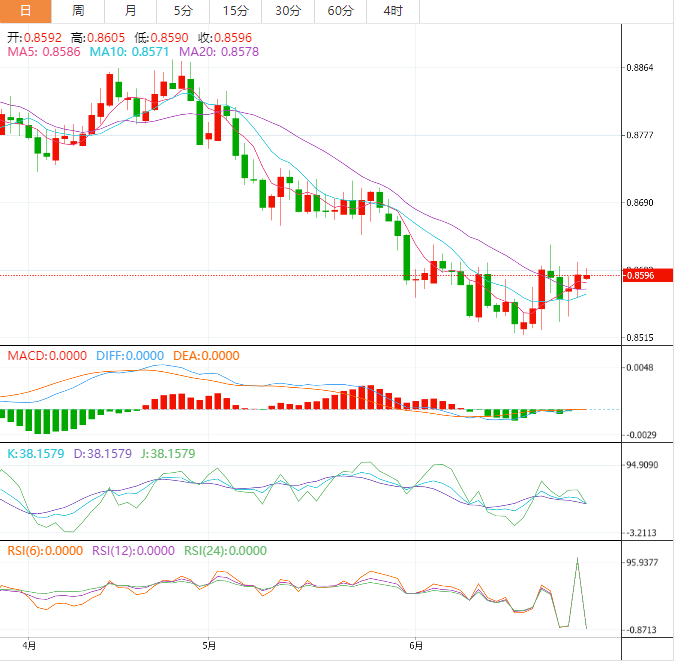Click the MA5 indicator label
674x665 pixels.
pyautogui.click(x=44, y=51)
